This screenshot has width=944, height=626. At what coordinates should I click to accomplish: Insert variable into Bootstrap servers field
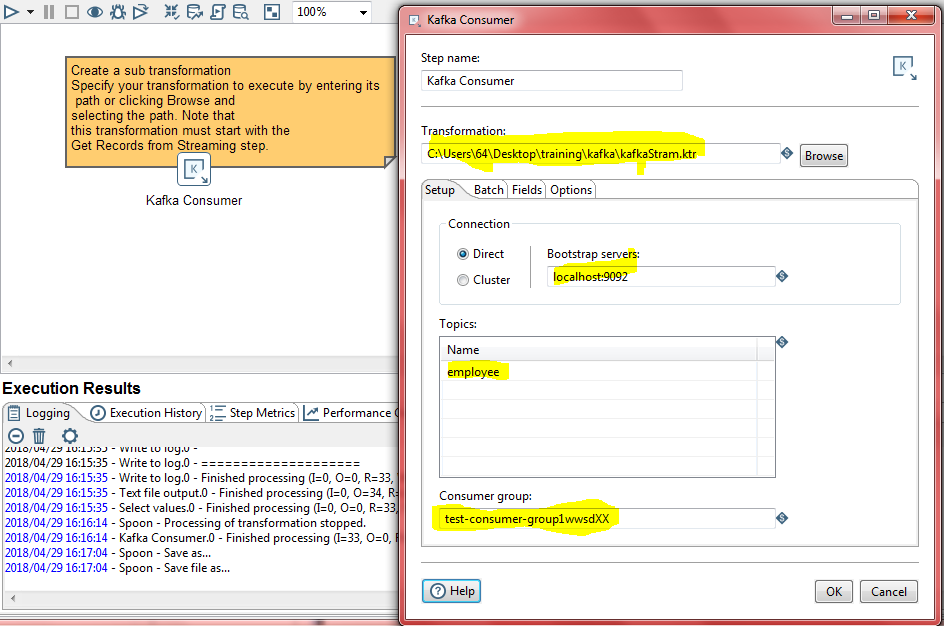coord(782,276)
